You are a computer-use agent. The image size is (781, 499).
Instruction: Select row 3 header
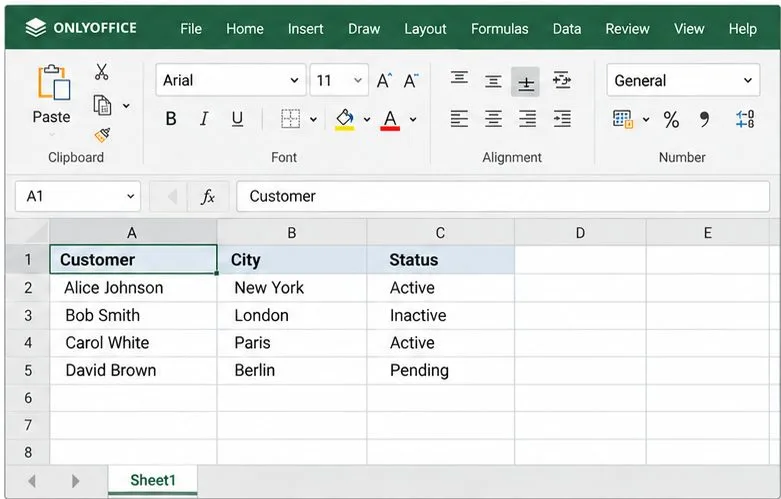click(28, 315)
